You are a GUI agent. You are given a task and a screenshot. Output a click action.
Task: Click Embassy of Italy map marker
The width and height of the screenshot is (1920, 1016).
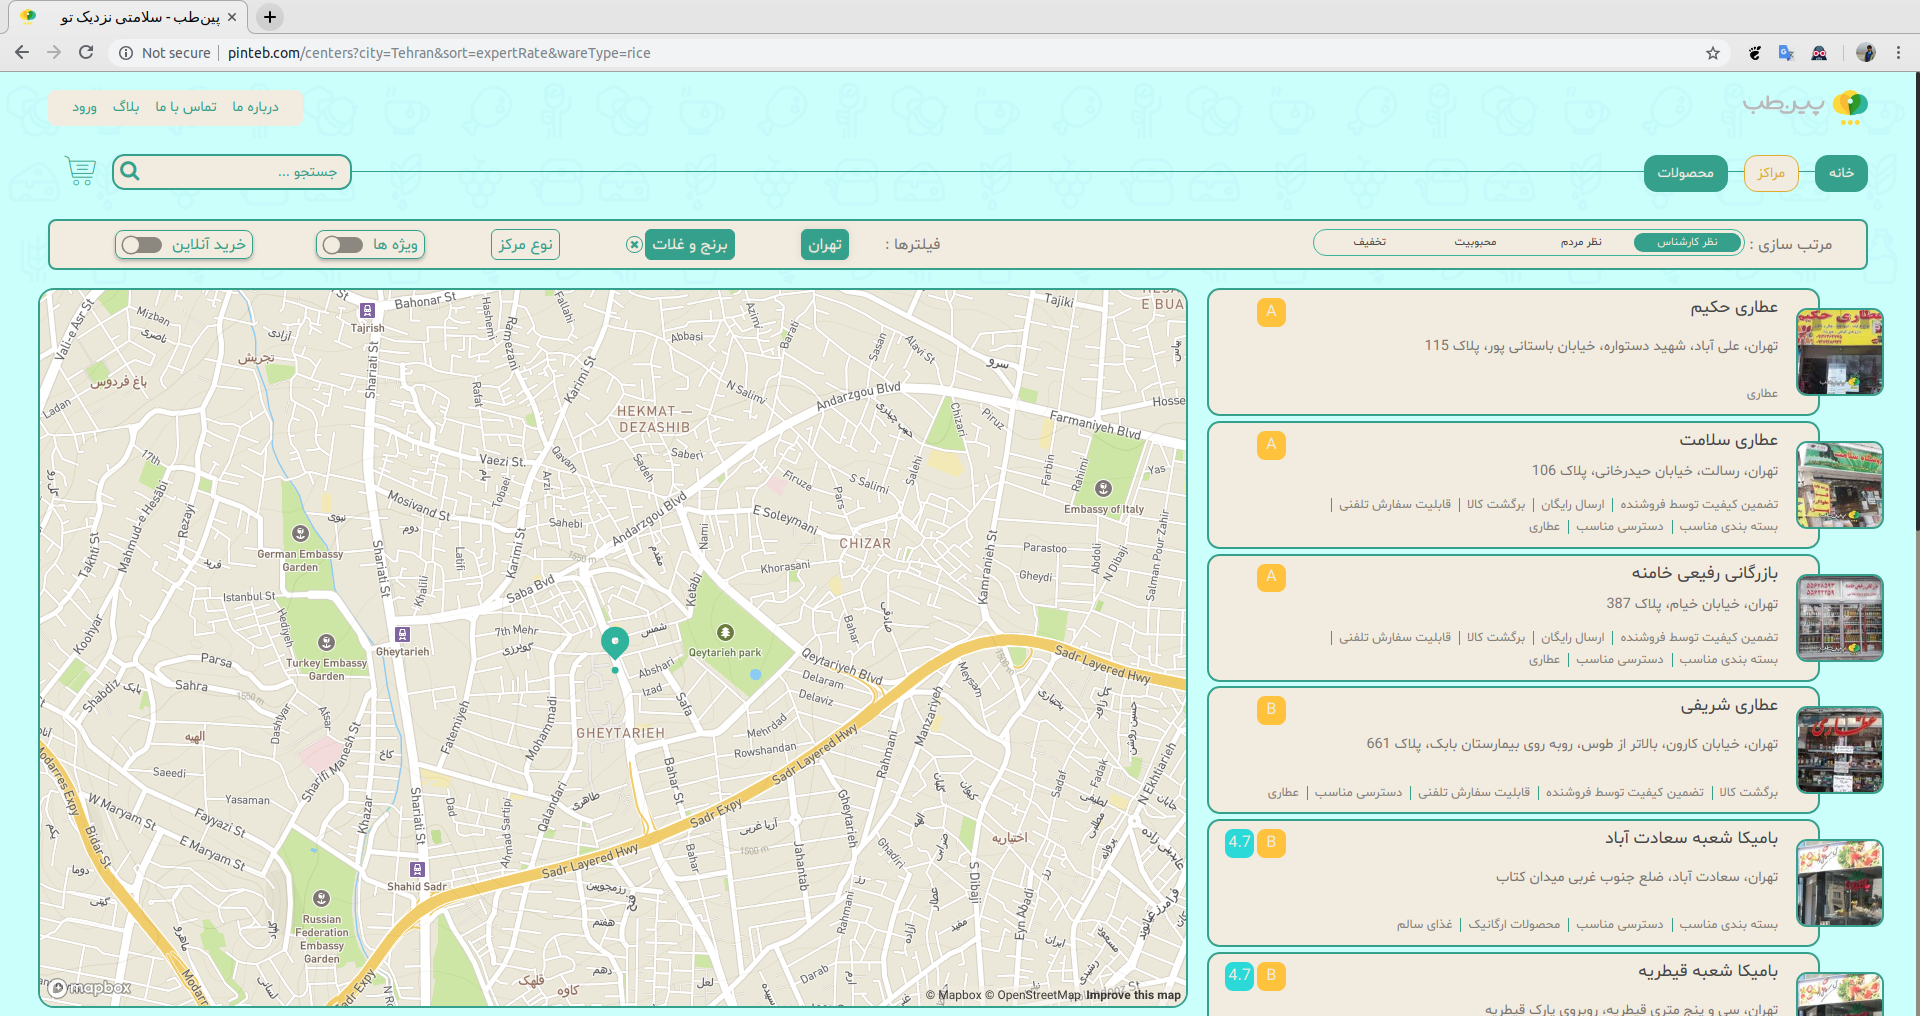[1104, 489]
